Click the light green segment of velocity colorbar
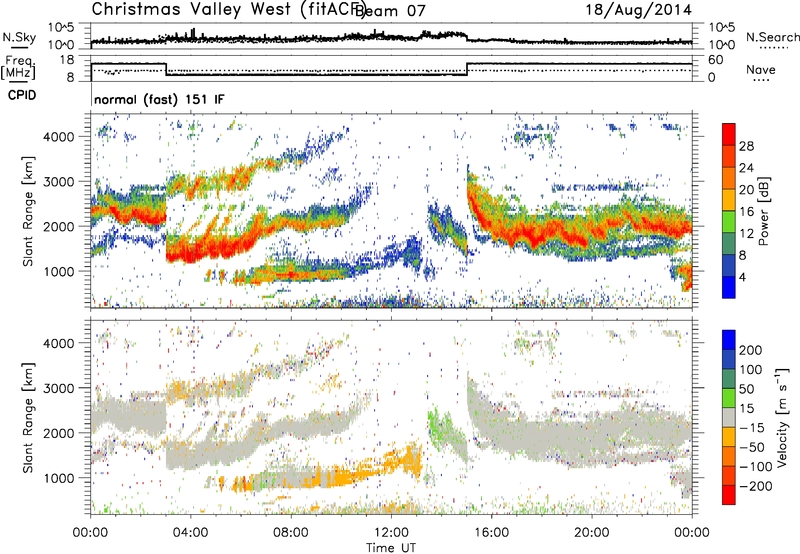The width and height of the screenshot is (800, 554). [729, 398]
